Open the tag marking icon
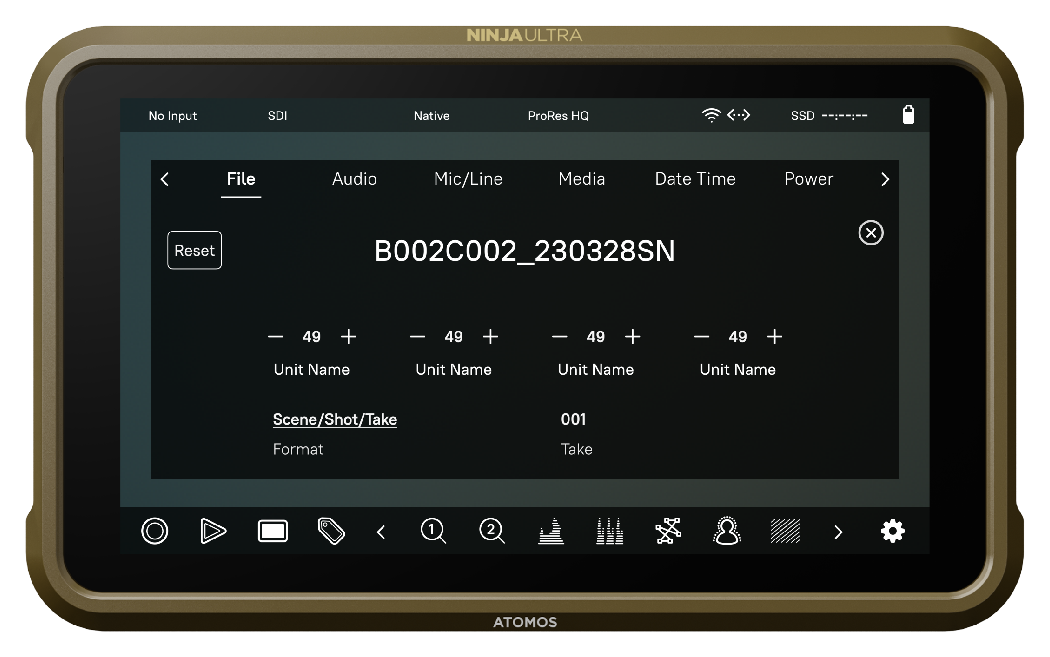 331,532
